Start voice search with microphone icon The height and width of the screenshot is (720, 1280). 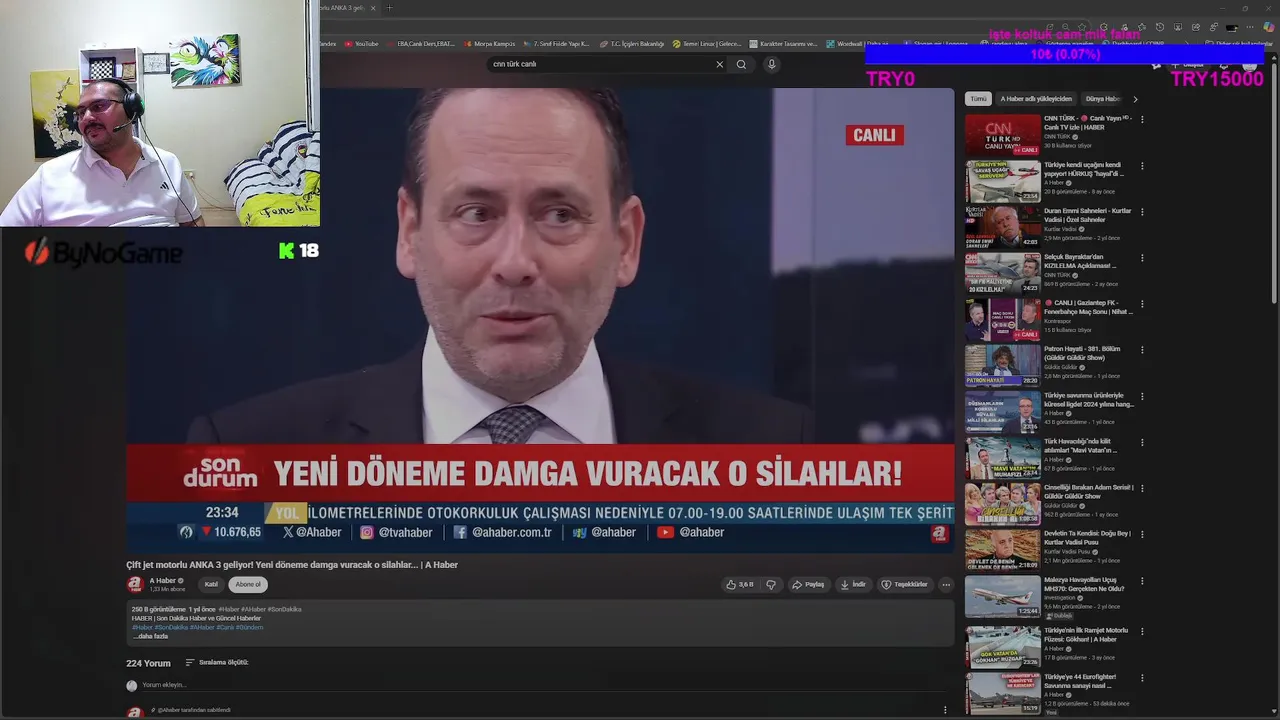771,64
